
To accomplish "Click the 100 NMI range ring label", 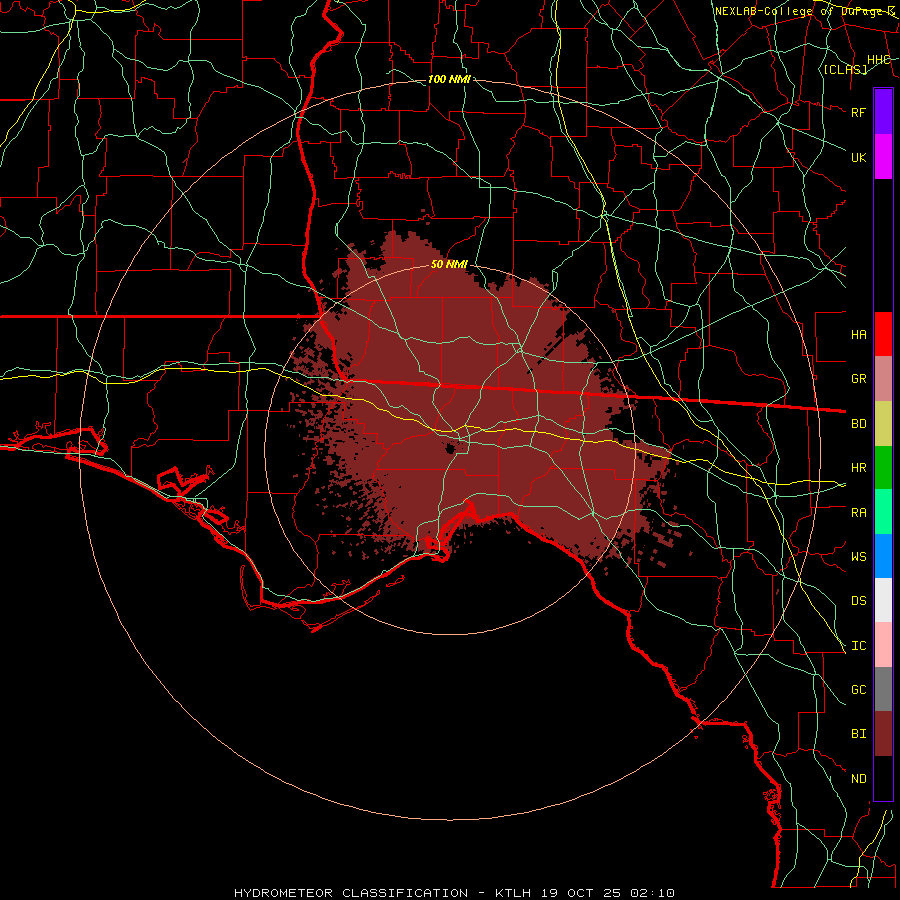I will click(449, 79).
